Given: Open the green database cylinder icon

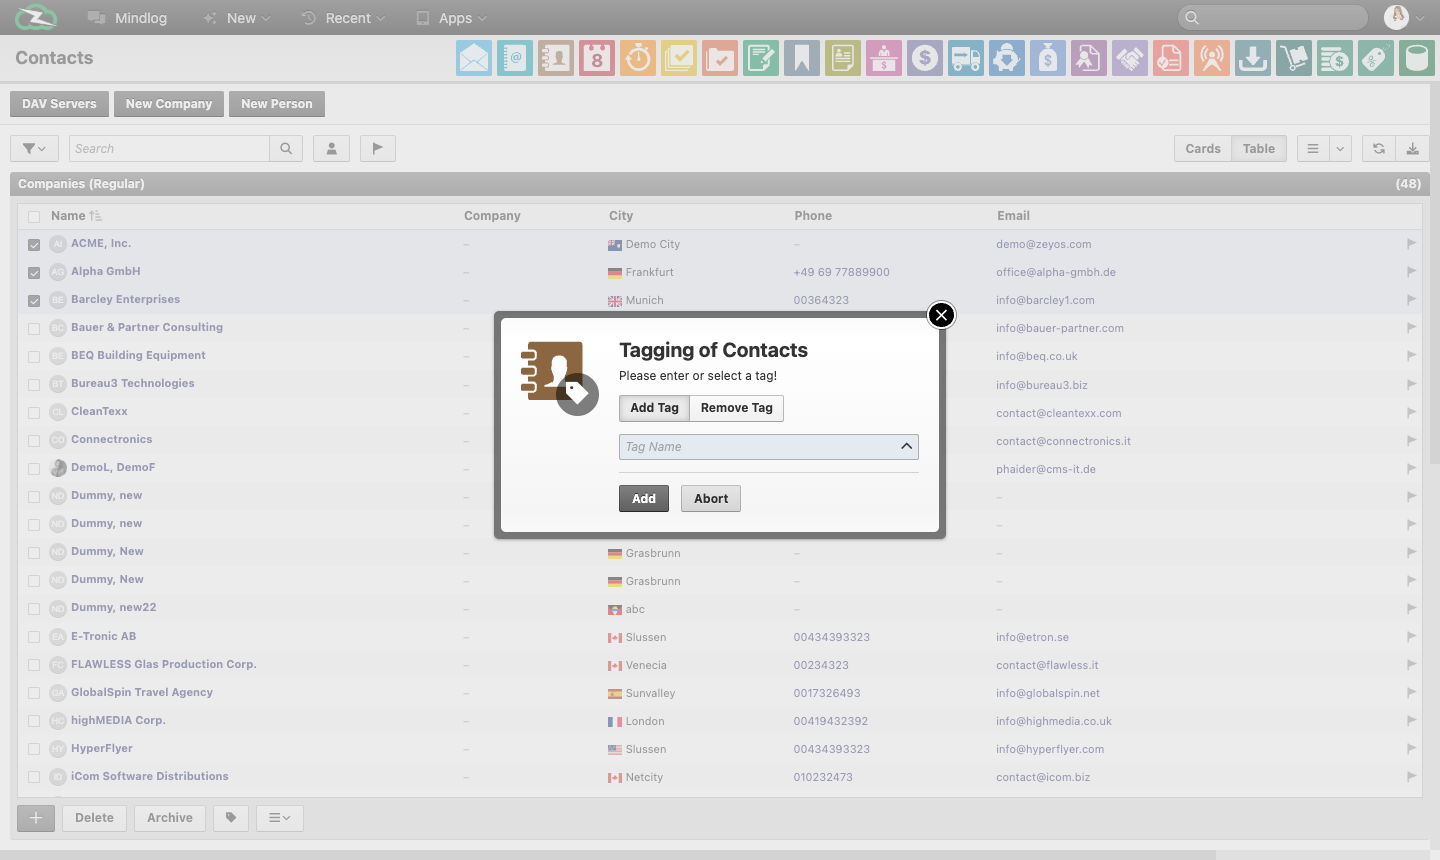Looking at the screenshot, I should (1417, 58).
